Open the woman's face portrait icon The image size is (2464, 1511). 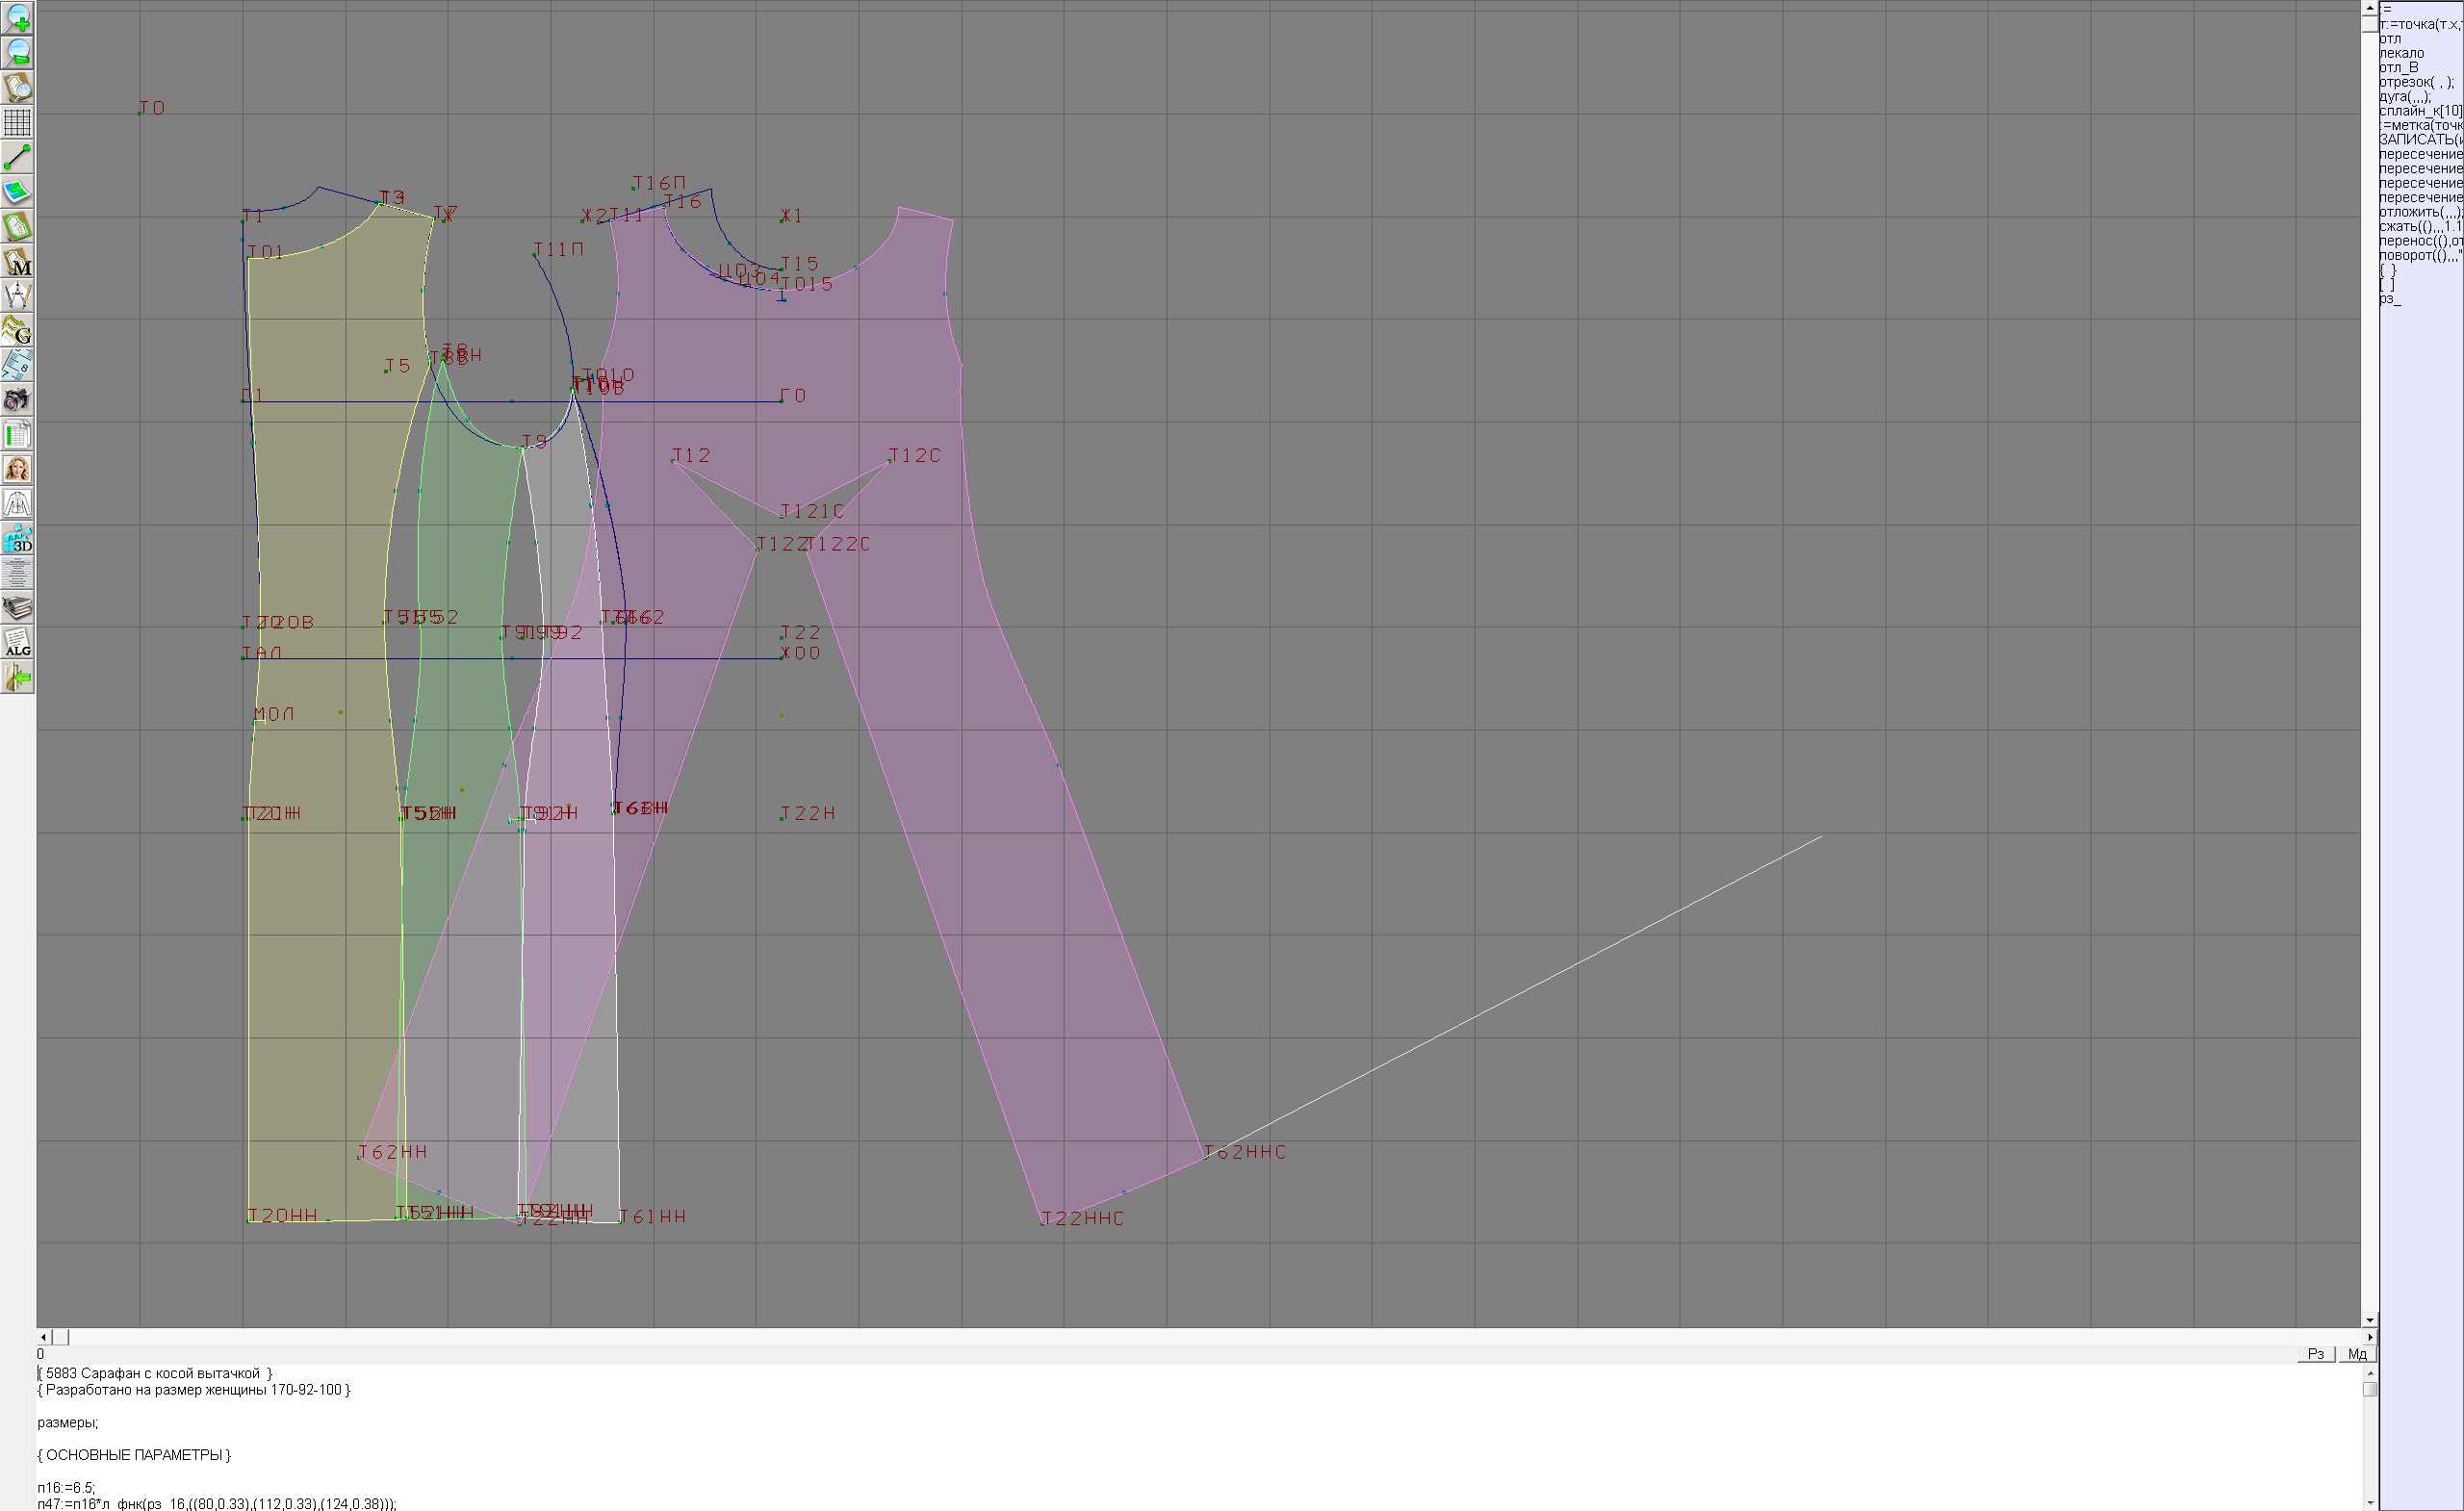tap(17, 469)
